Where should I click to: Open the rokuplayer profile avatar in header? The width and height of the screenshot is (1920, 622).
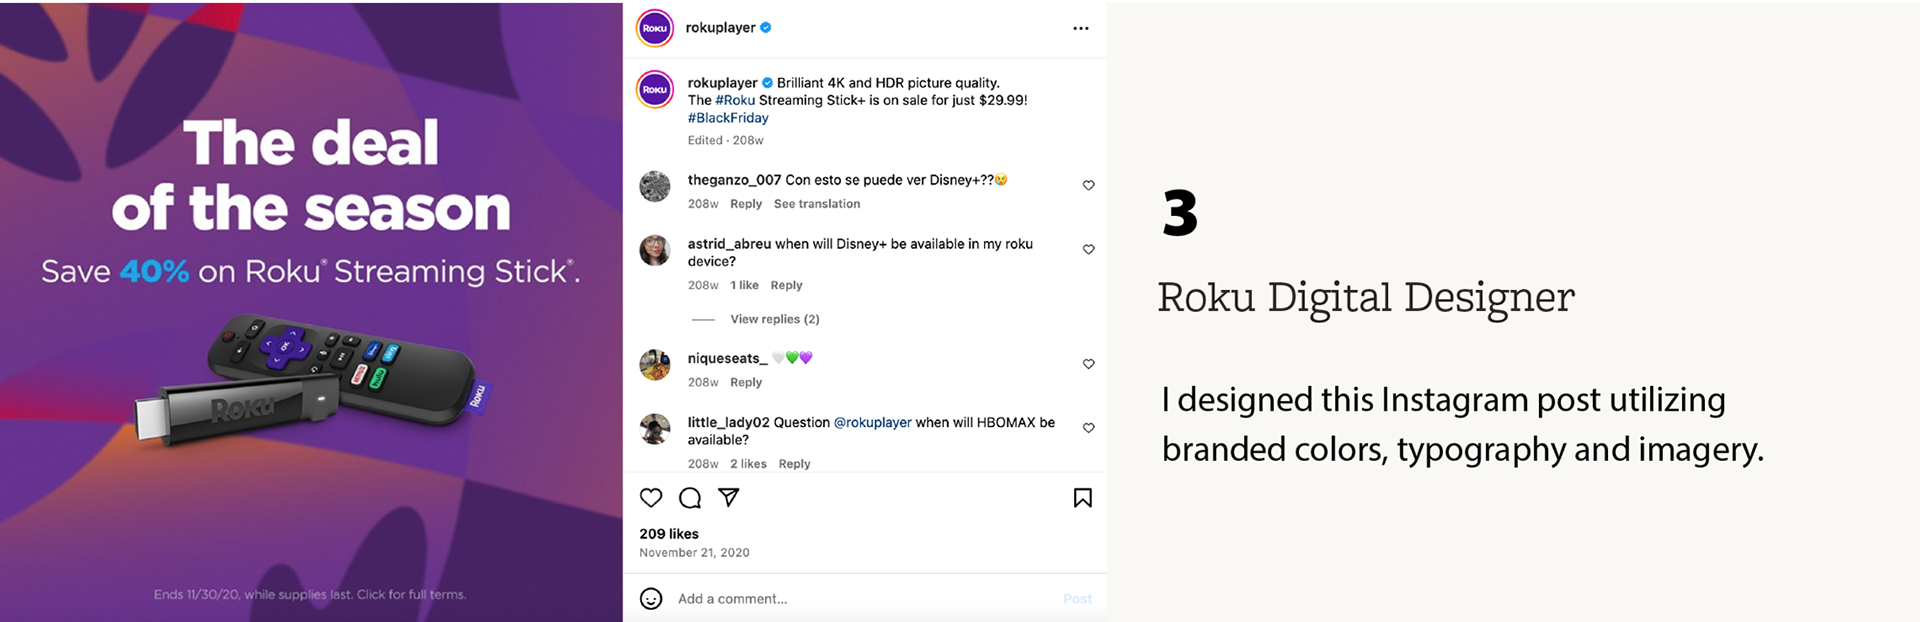[655, 28]
